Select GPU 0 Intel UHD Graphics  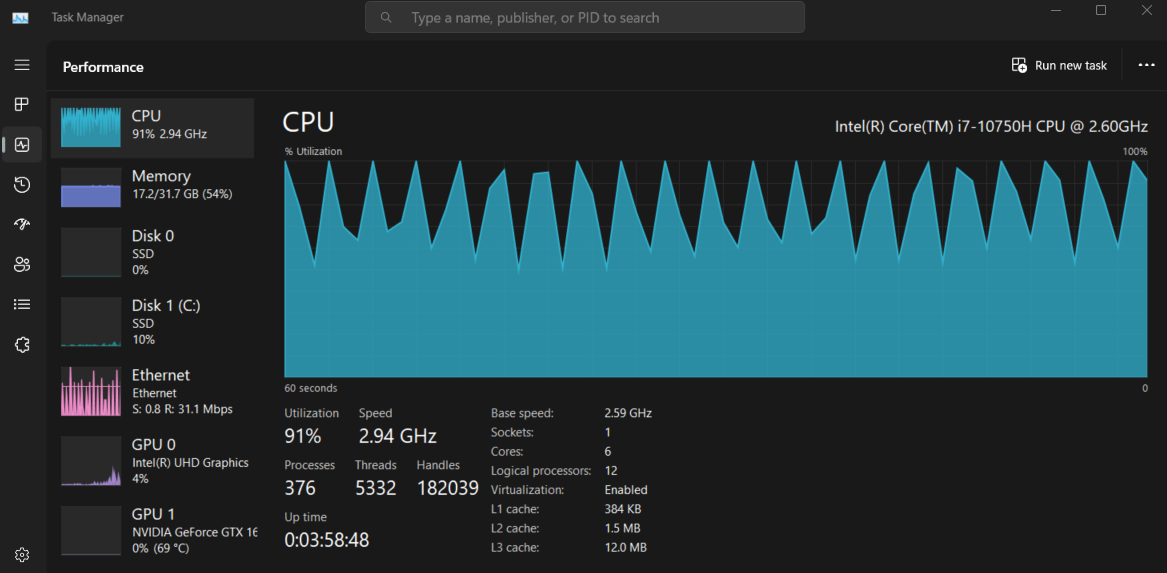tap(152, 461)
